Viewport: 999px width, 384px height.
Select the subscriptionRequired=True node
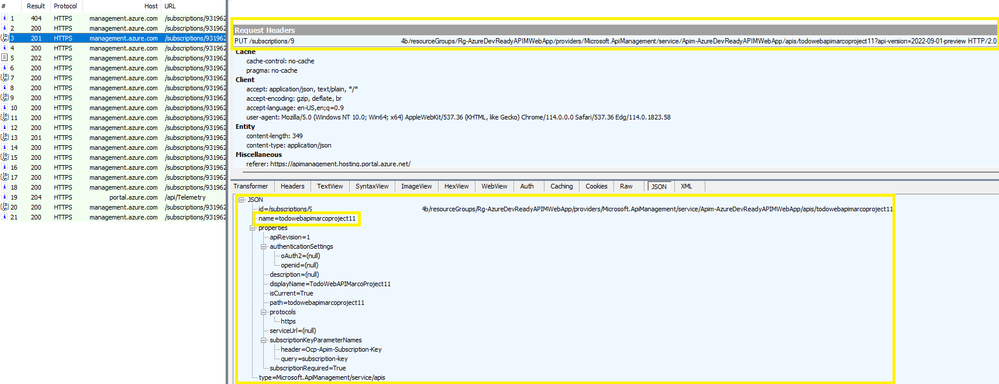308,368
